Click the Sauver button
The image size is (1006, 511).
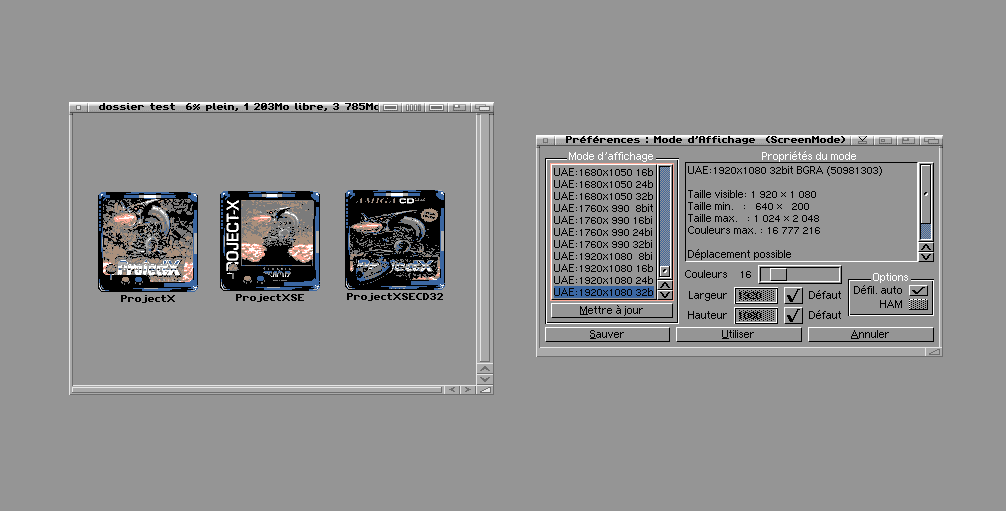click(x=607, y=334)
